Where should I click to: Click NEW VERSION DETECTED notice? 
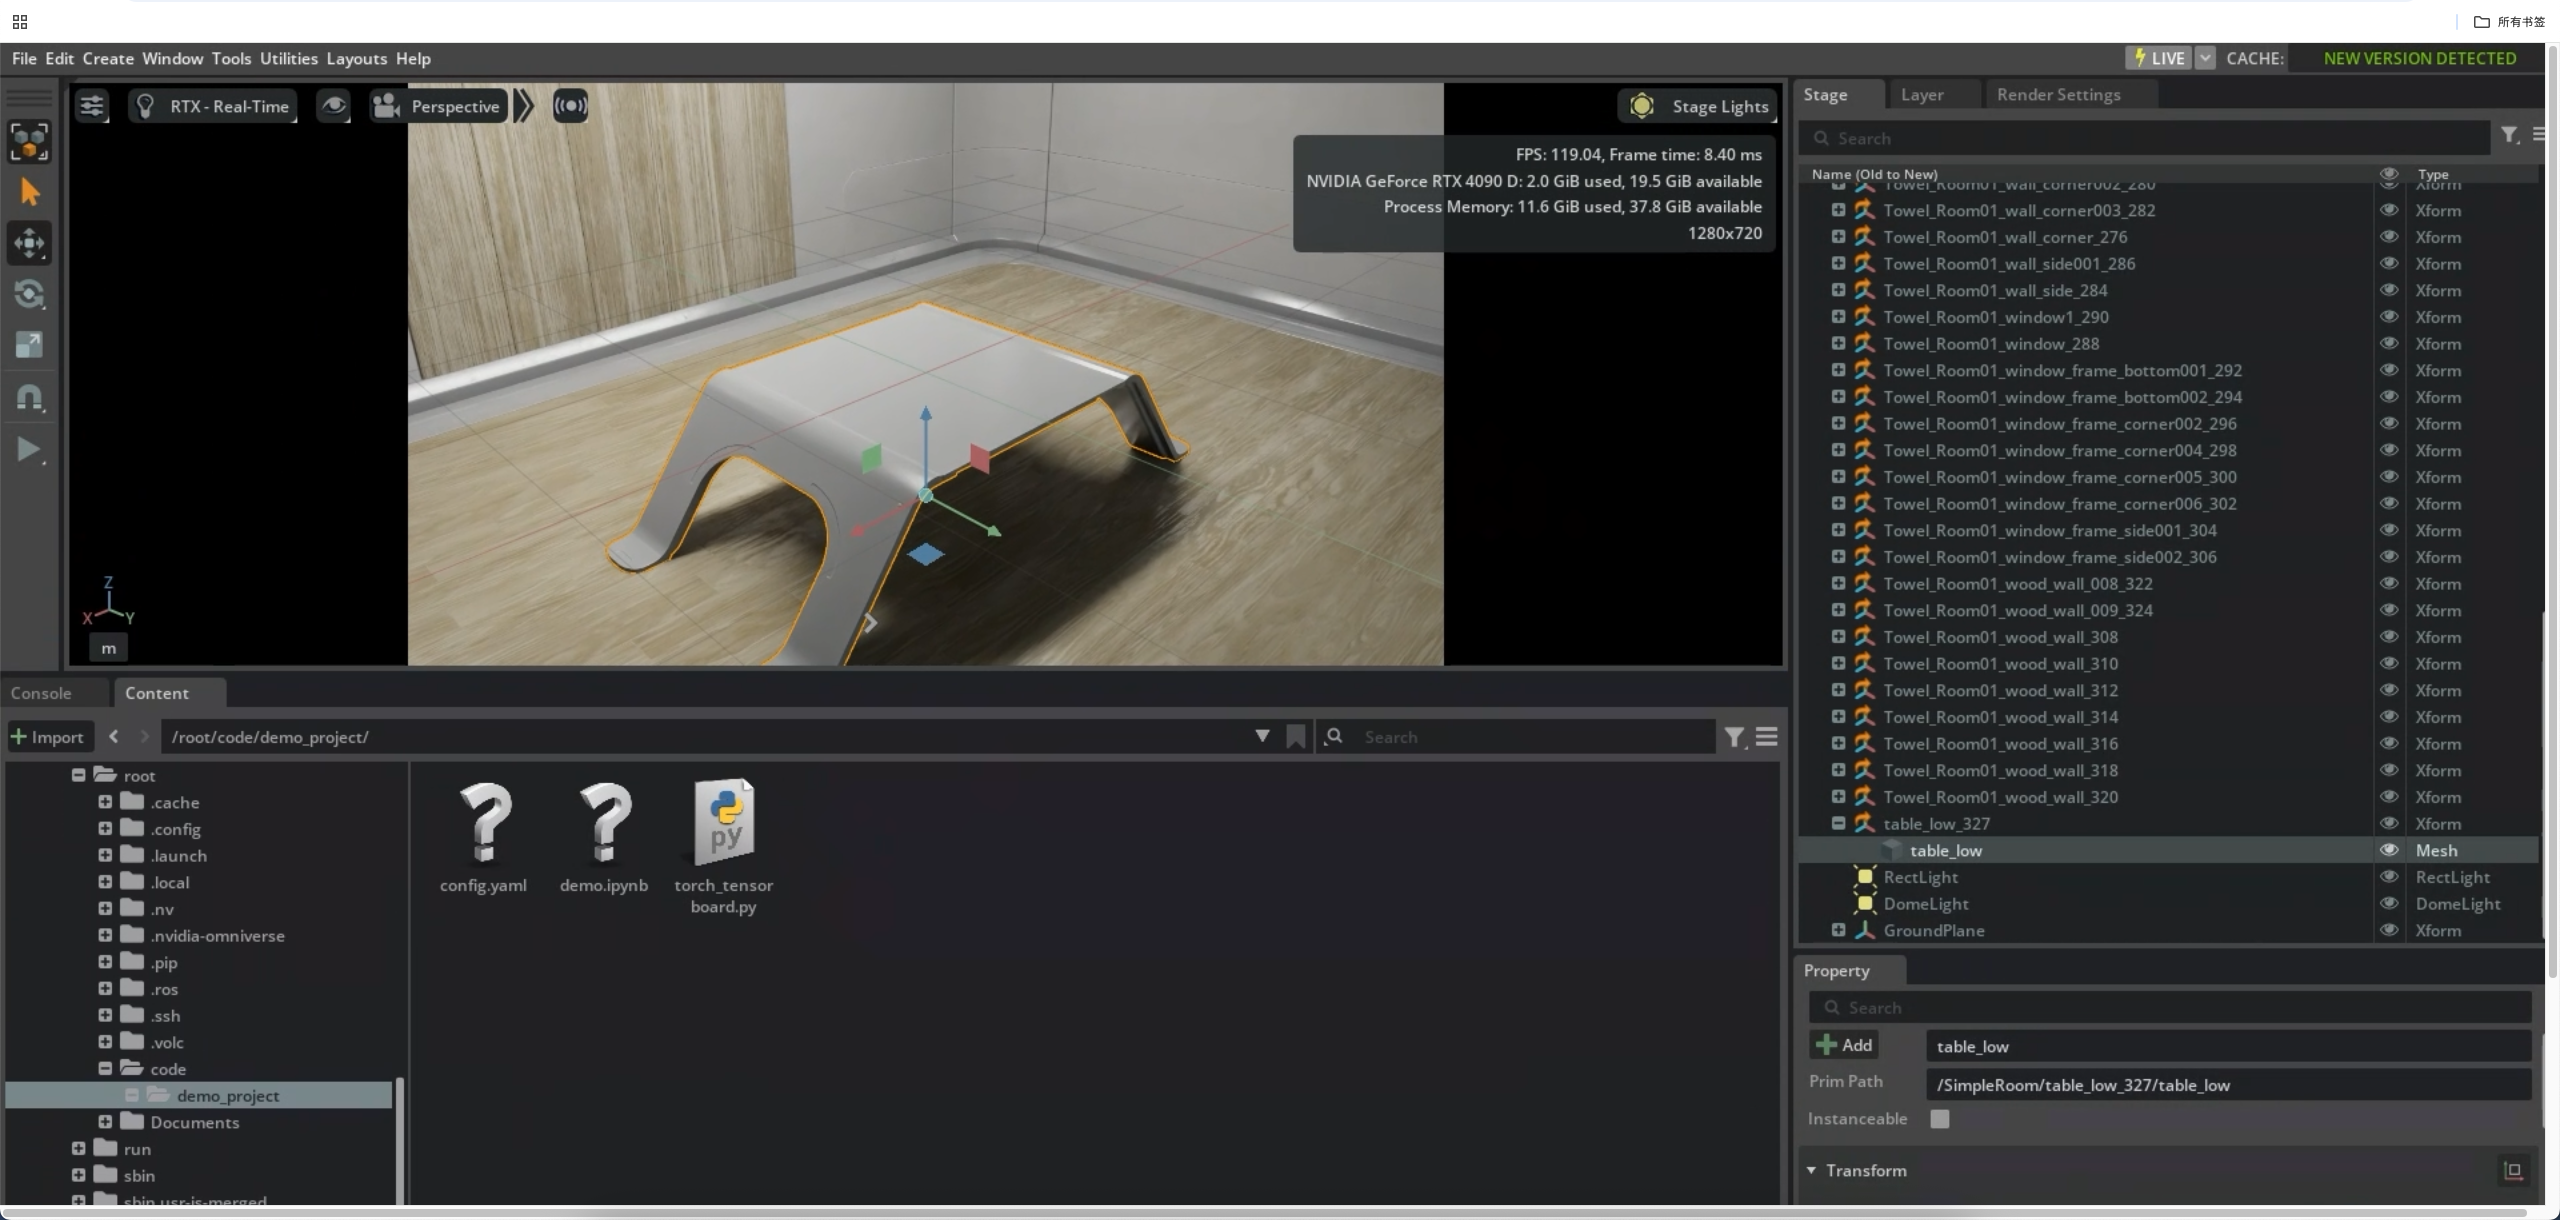[2419, 58]
